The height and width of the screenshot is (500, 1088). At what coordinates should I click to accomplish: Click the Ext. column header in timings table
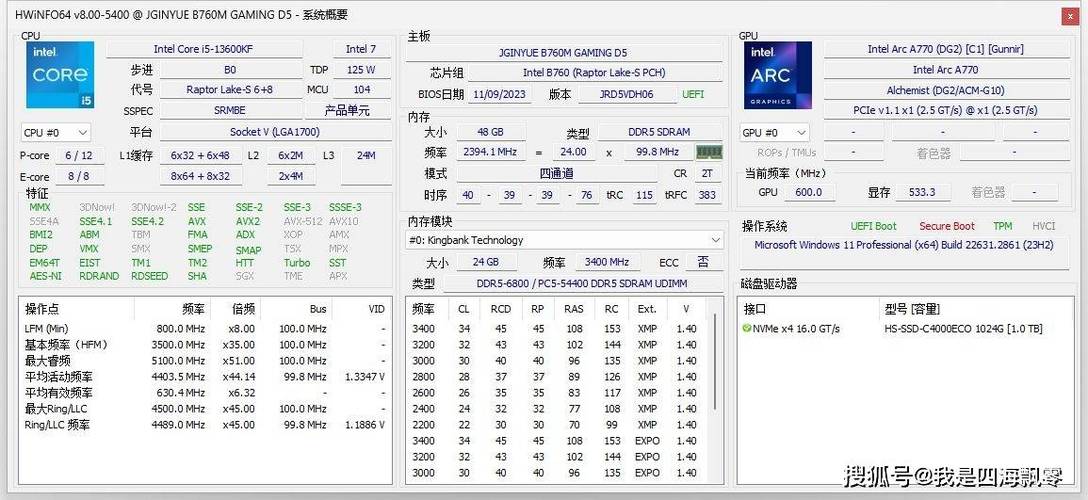point(647,309)
